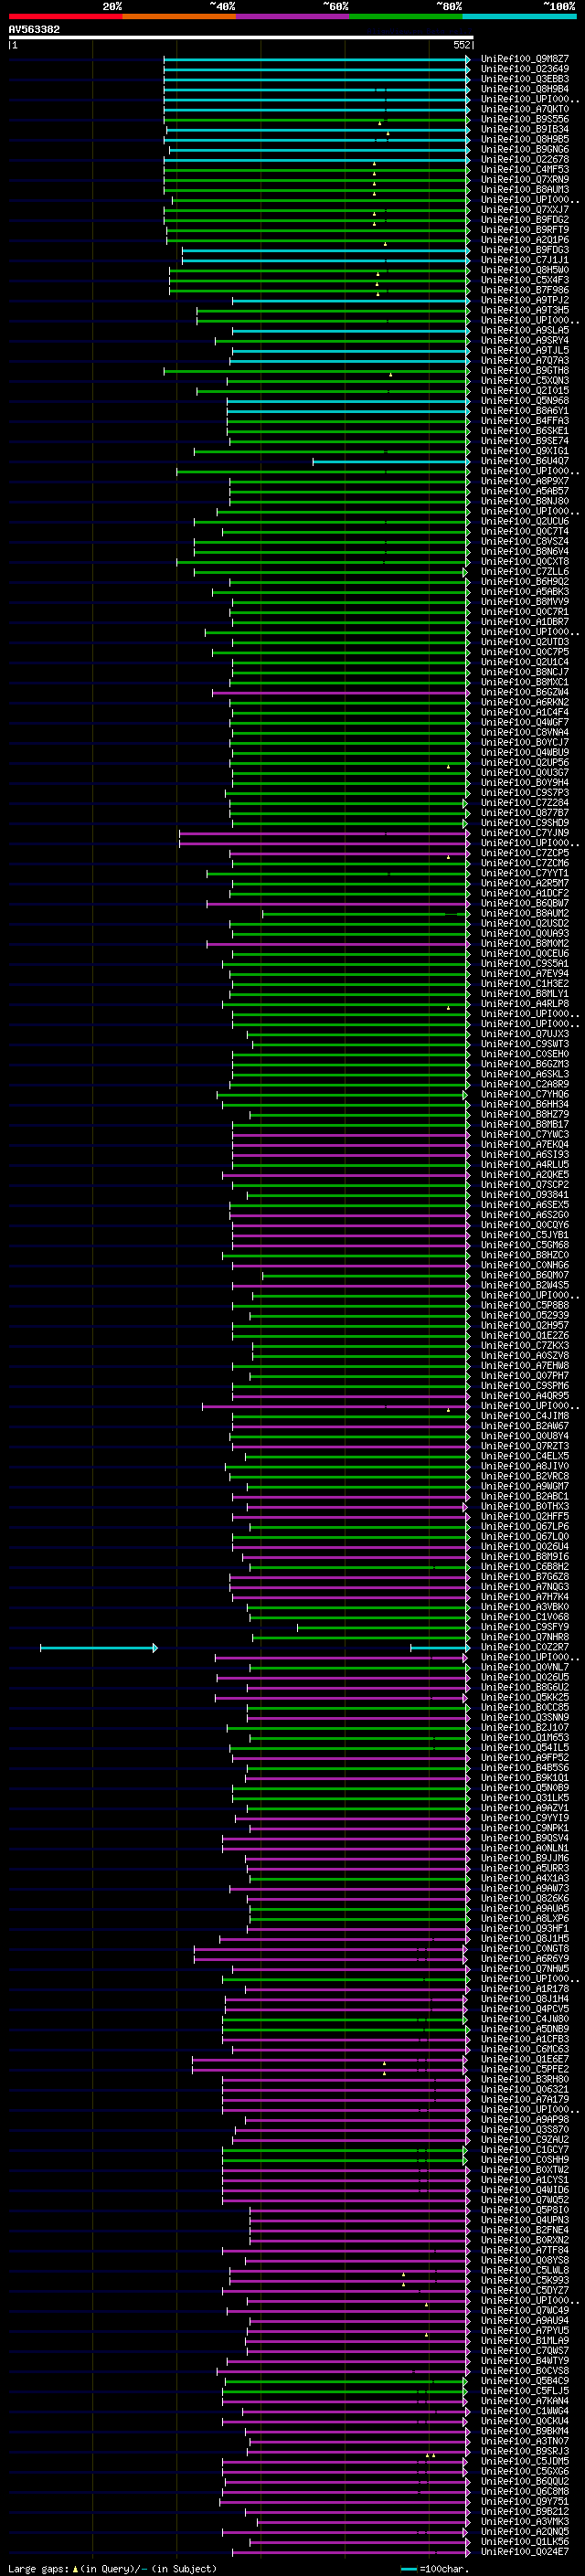Open hit UniRef100_Q3EBB3
The height and width of the screenshot is (2576, 585).
pos(525,79)
